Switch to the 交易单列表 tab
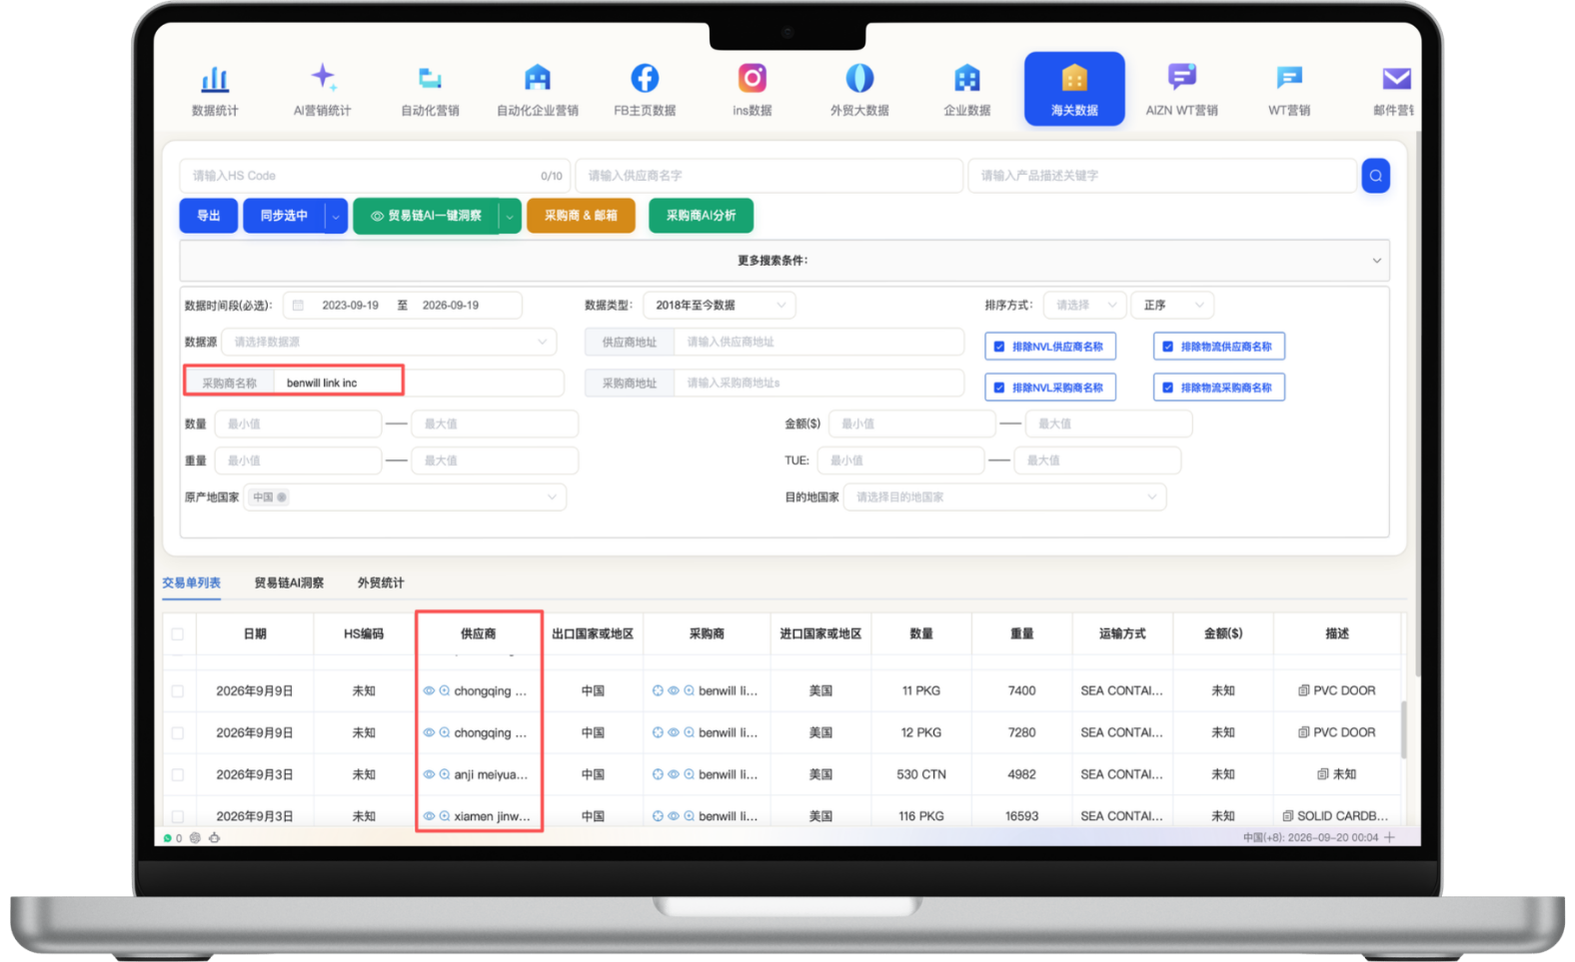 click(191, 583)
